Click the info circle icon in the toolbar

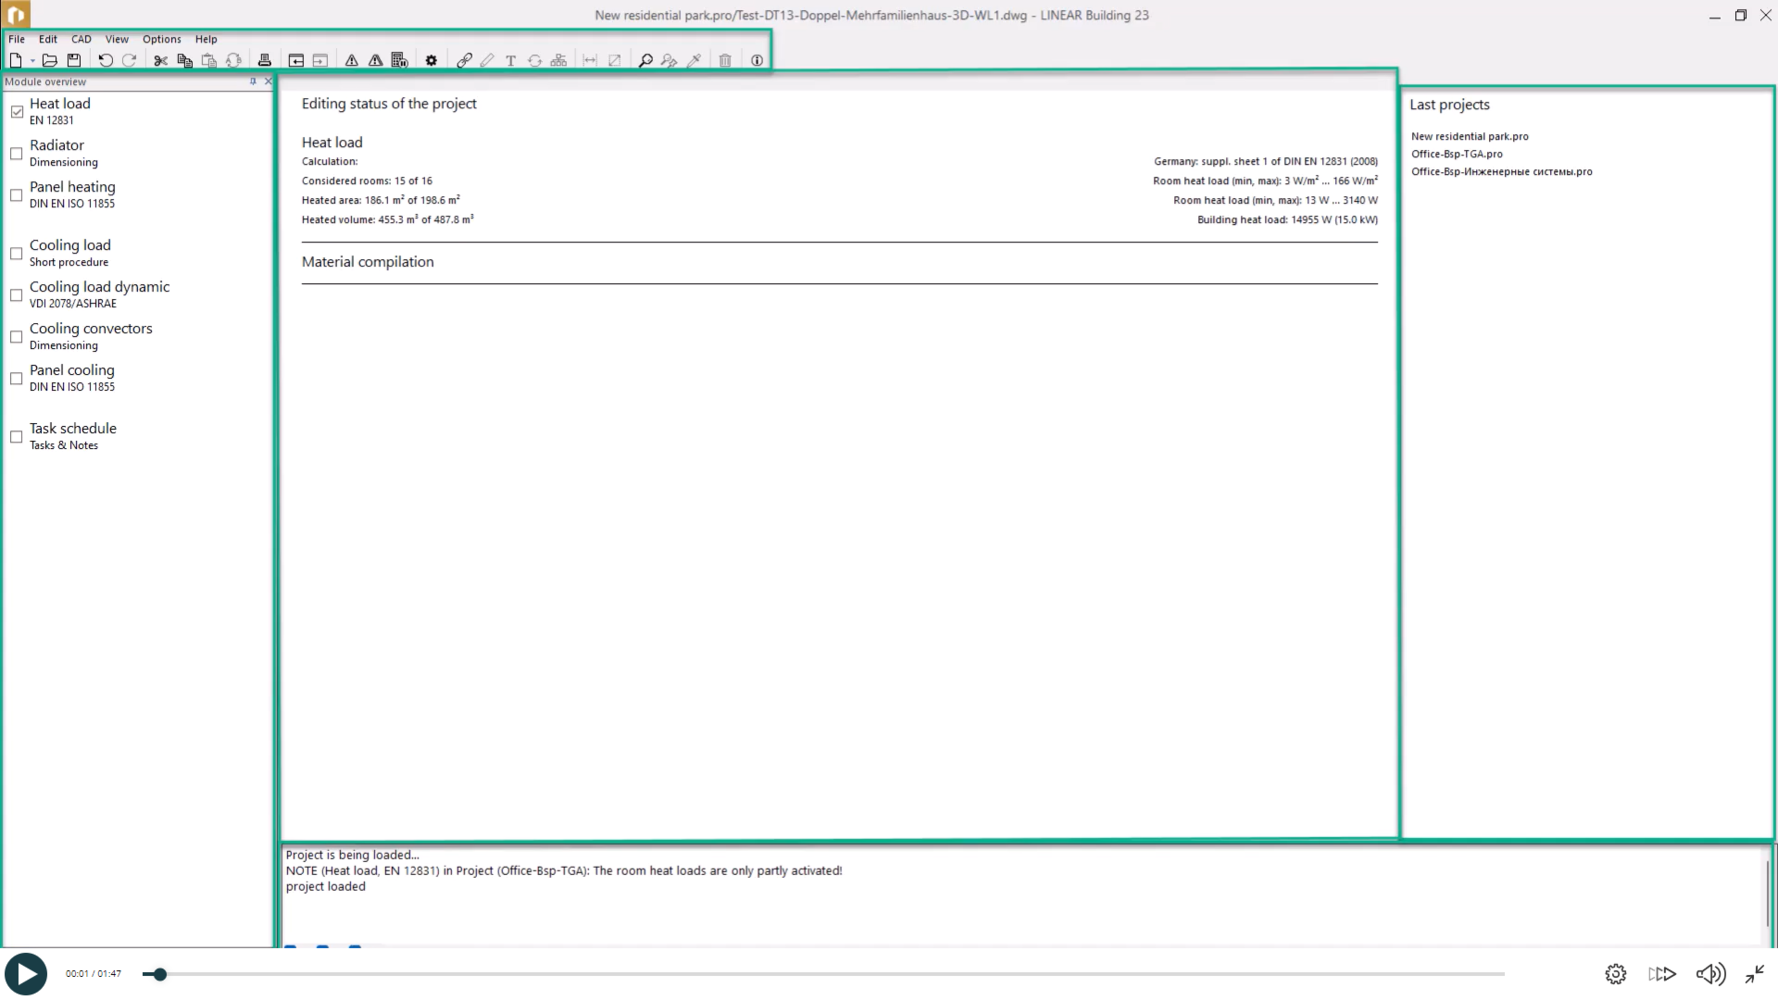[x=757, y=61]
